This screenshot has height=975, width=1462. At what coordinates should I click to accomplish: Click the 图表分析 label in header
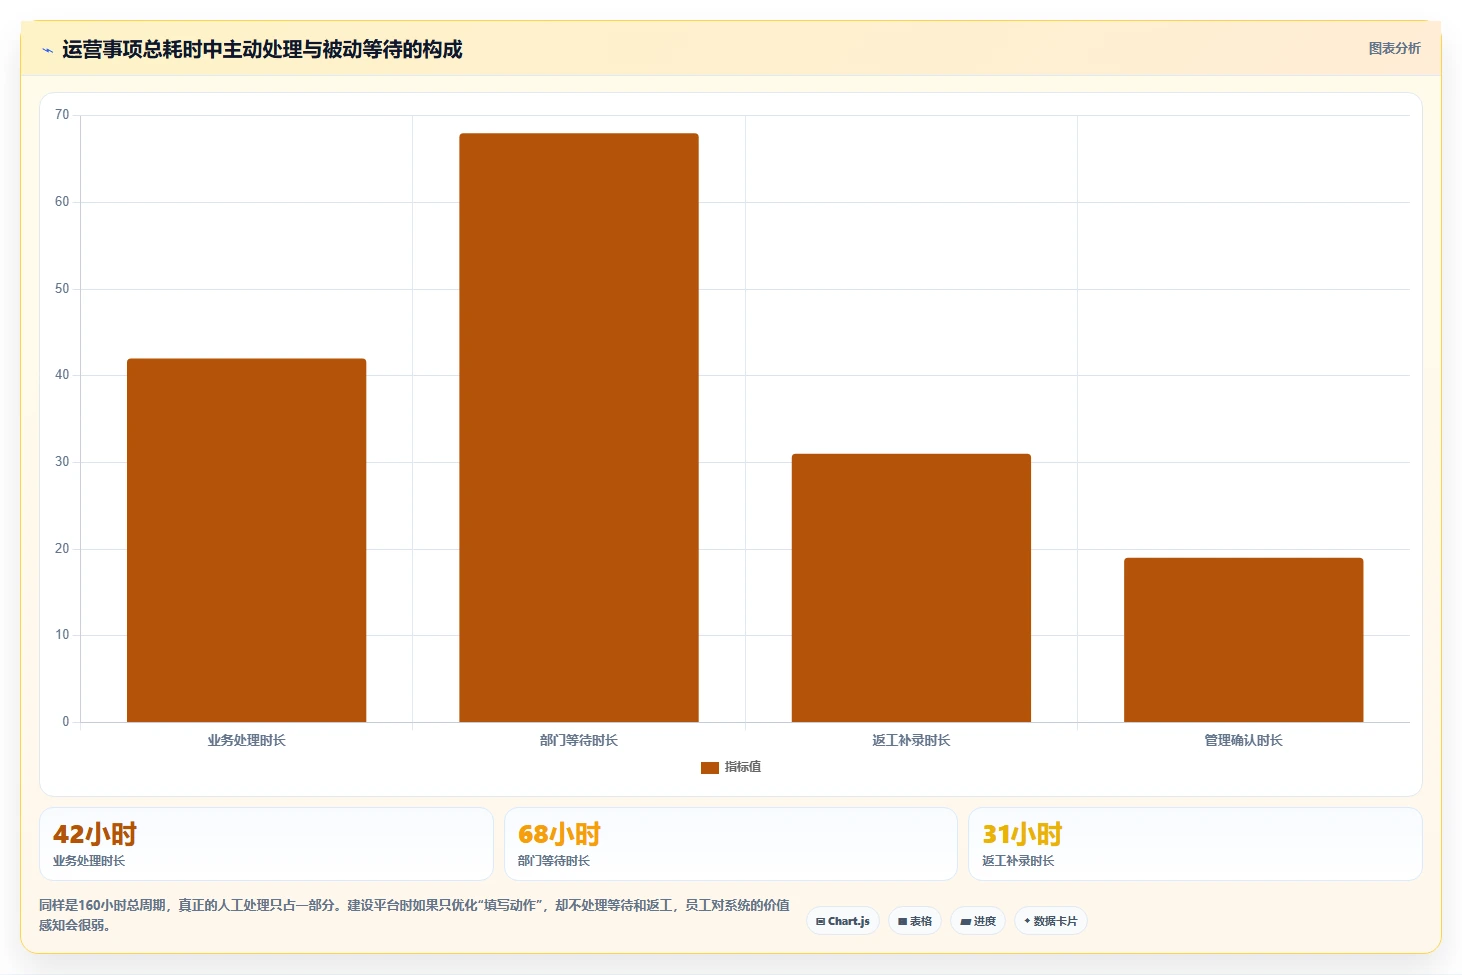[x=1394, y=48]
